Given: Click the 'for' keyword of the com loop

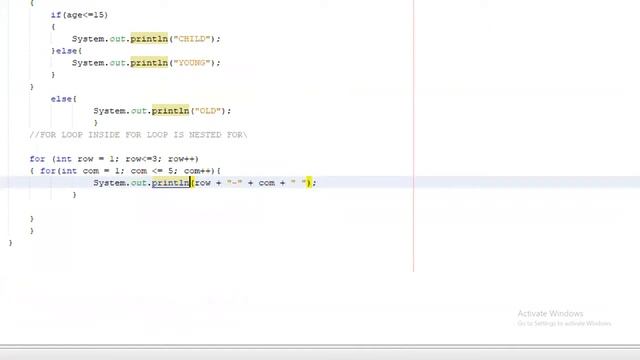Looking at the screenshot, I should (48, 171).
